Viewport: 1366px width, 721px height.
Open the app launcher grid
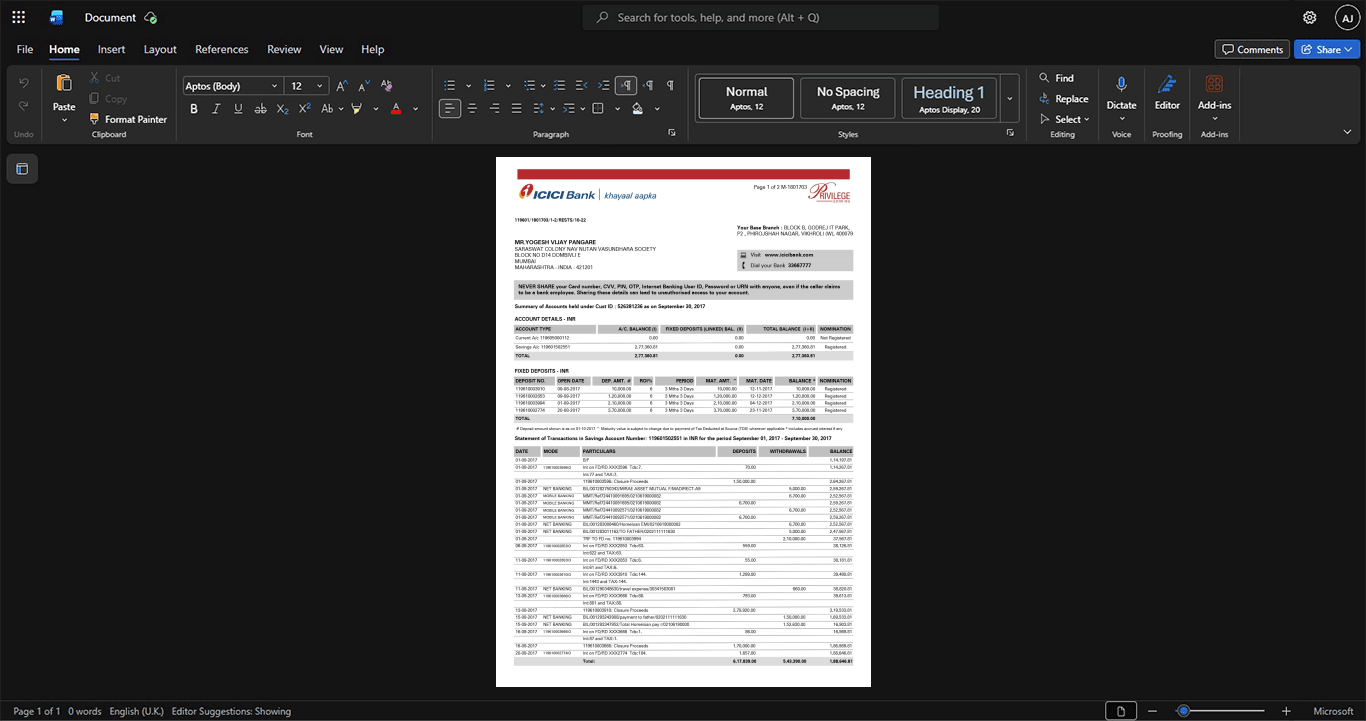point(18,17)
